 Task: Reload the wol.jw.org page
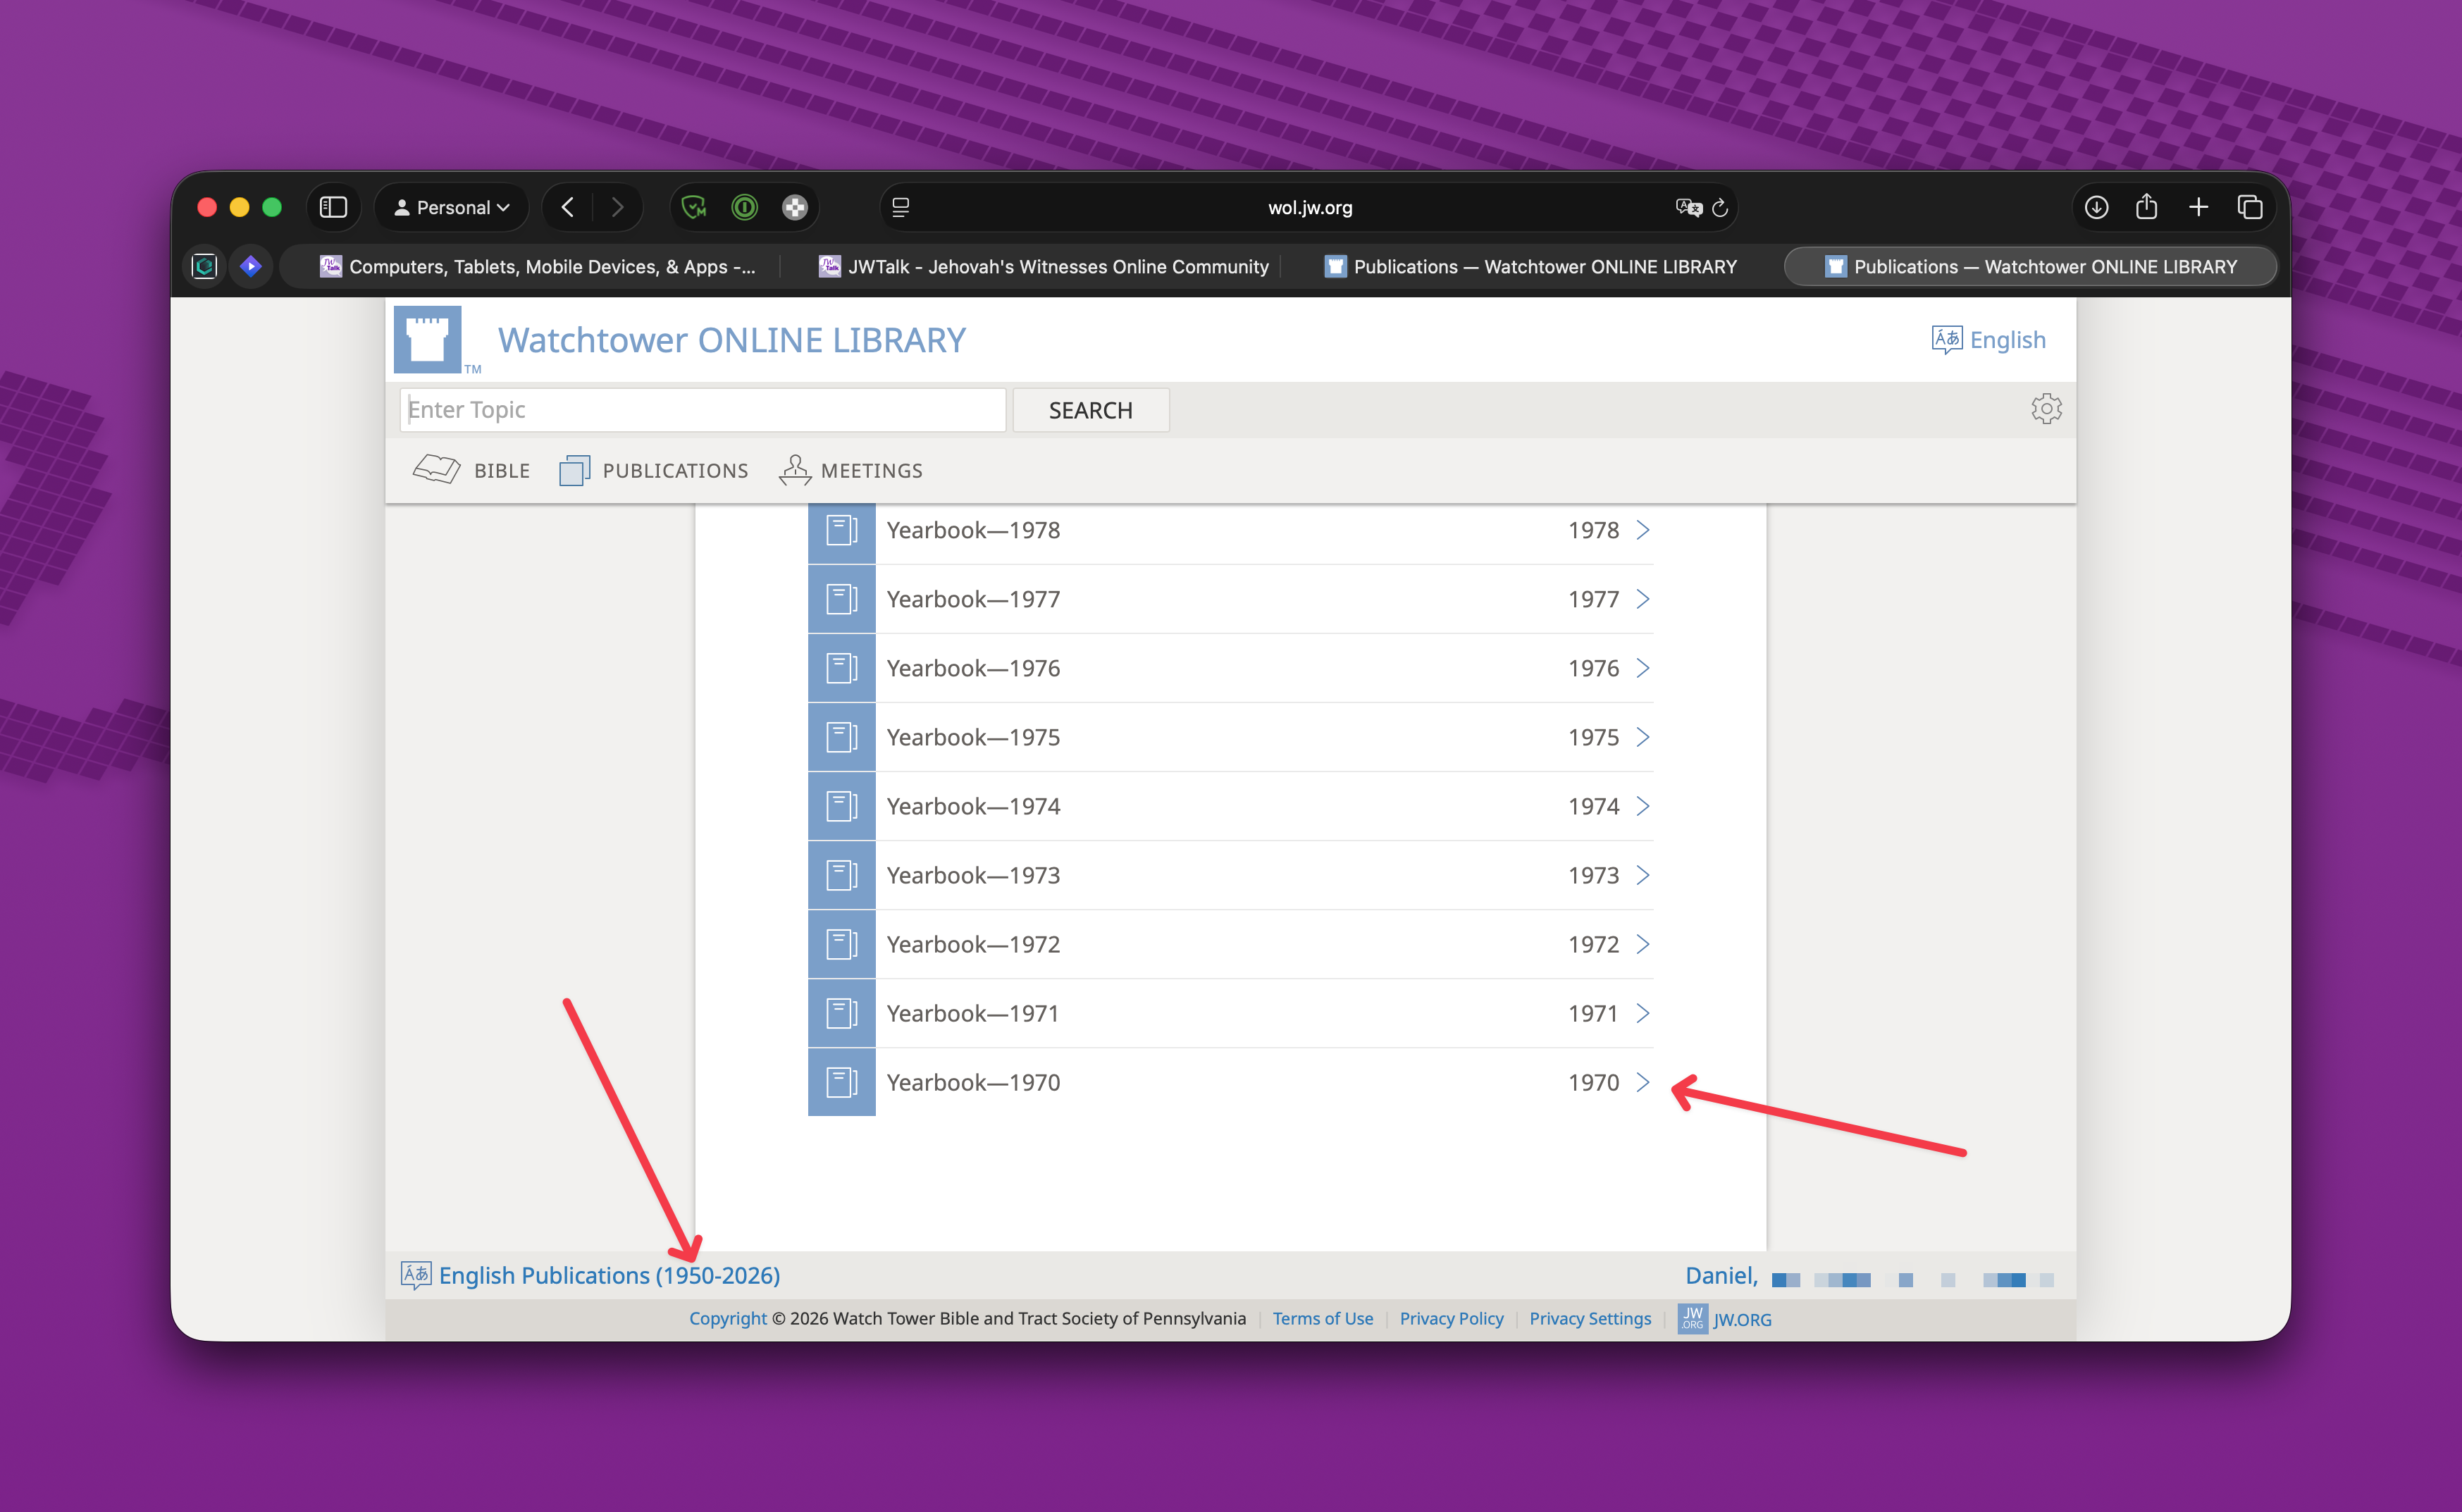coord(1720,207)
